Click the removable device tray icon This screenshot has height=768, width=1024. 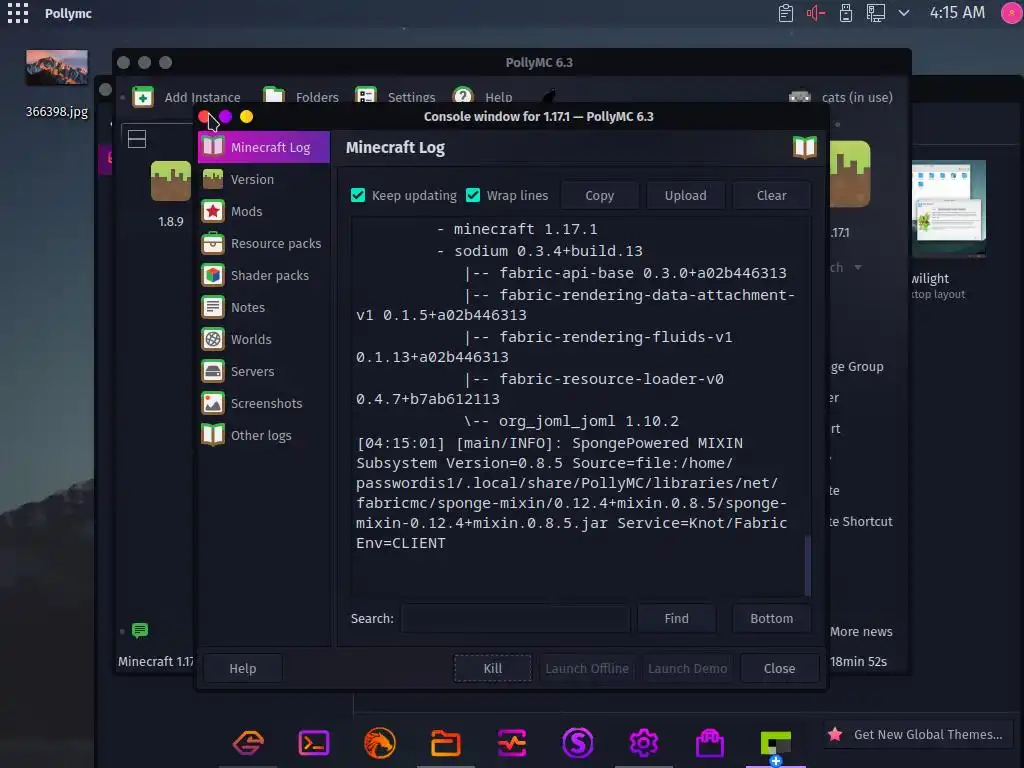pos(846,13)
